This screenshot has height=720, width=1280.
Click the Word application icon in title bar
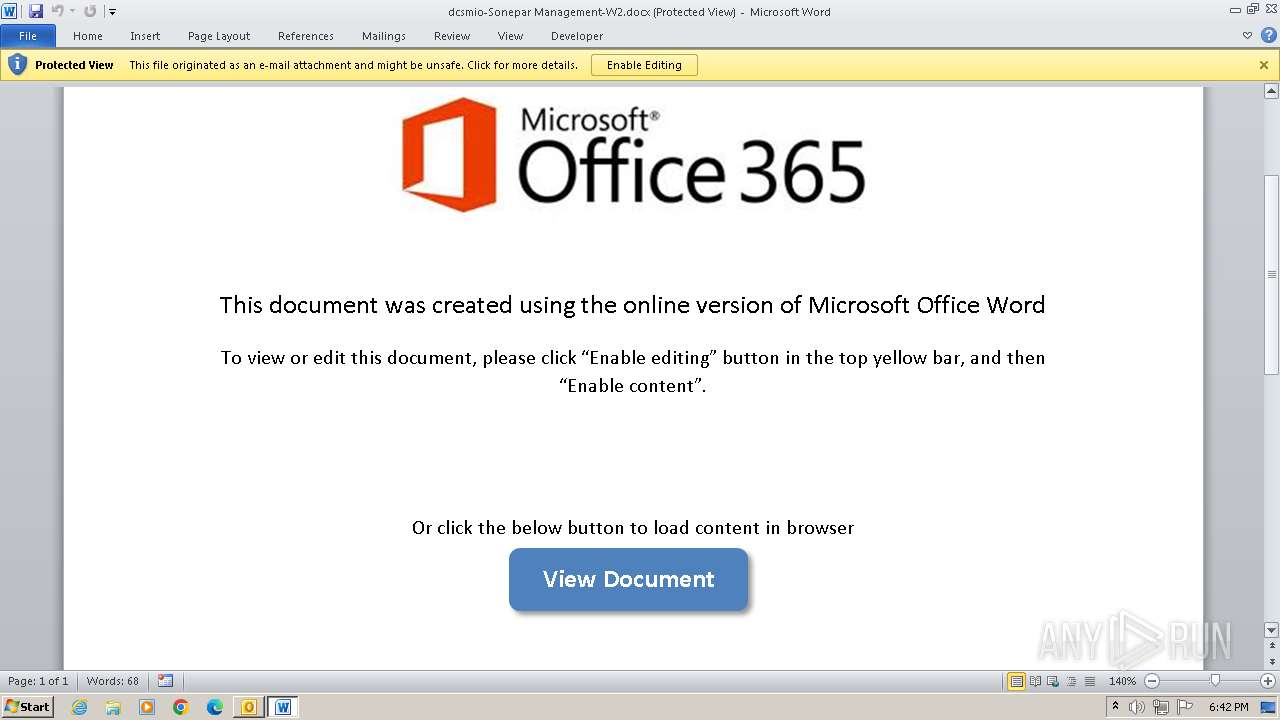point(9,11)
